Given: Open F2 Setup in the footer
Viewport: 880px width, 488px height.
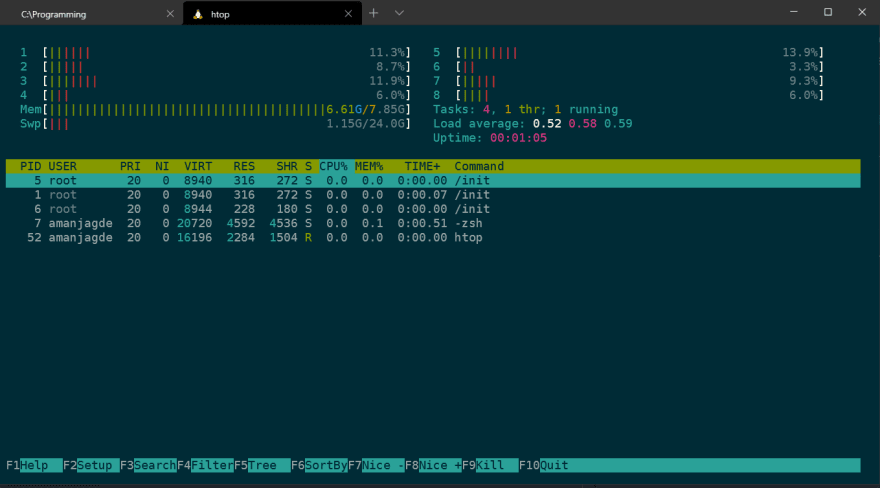Looking at the screenshot, I should 91,465.
